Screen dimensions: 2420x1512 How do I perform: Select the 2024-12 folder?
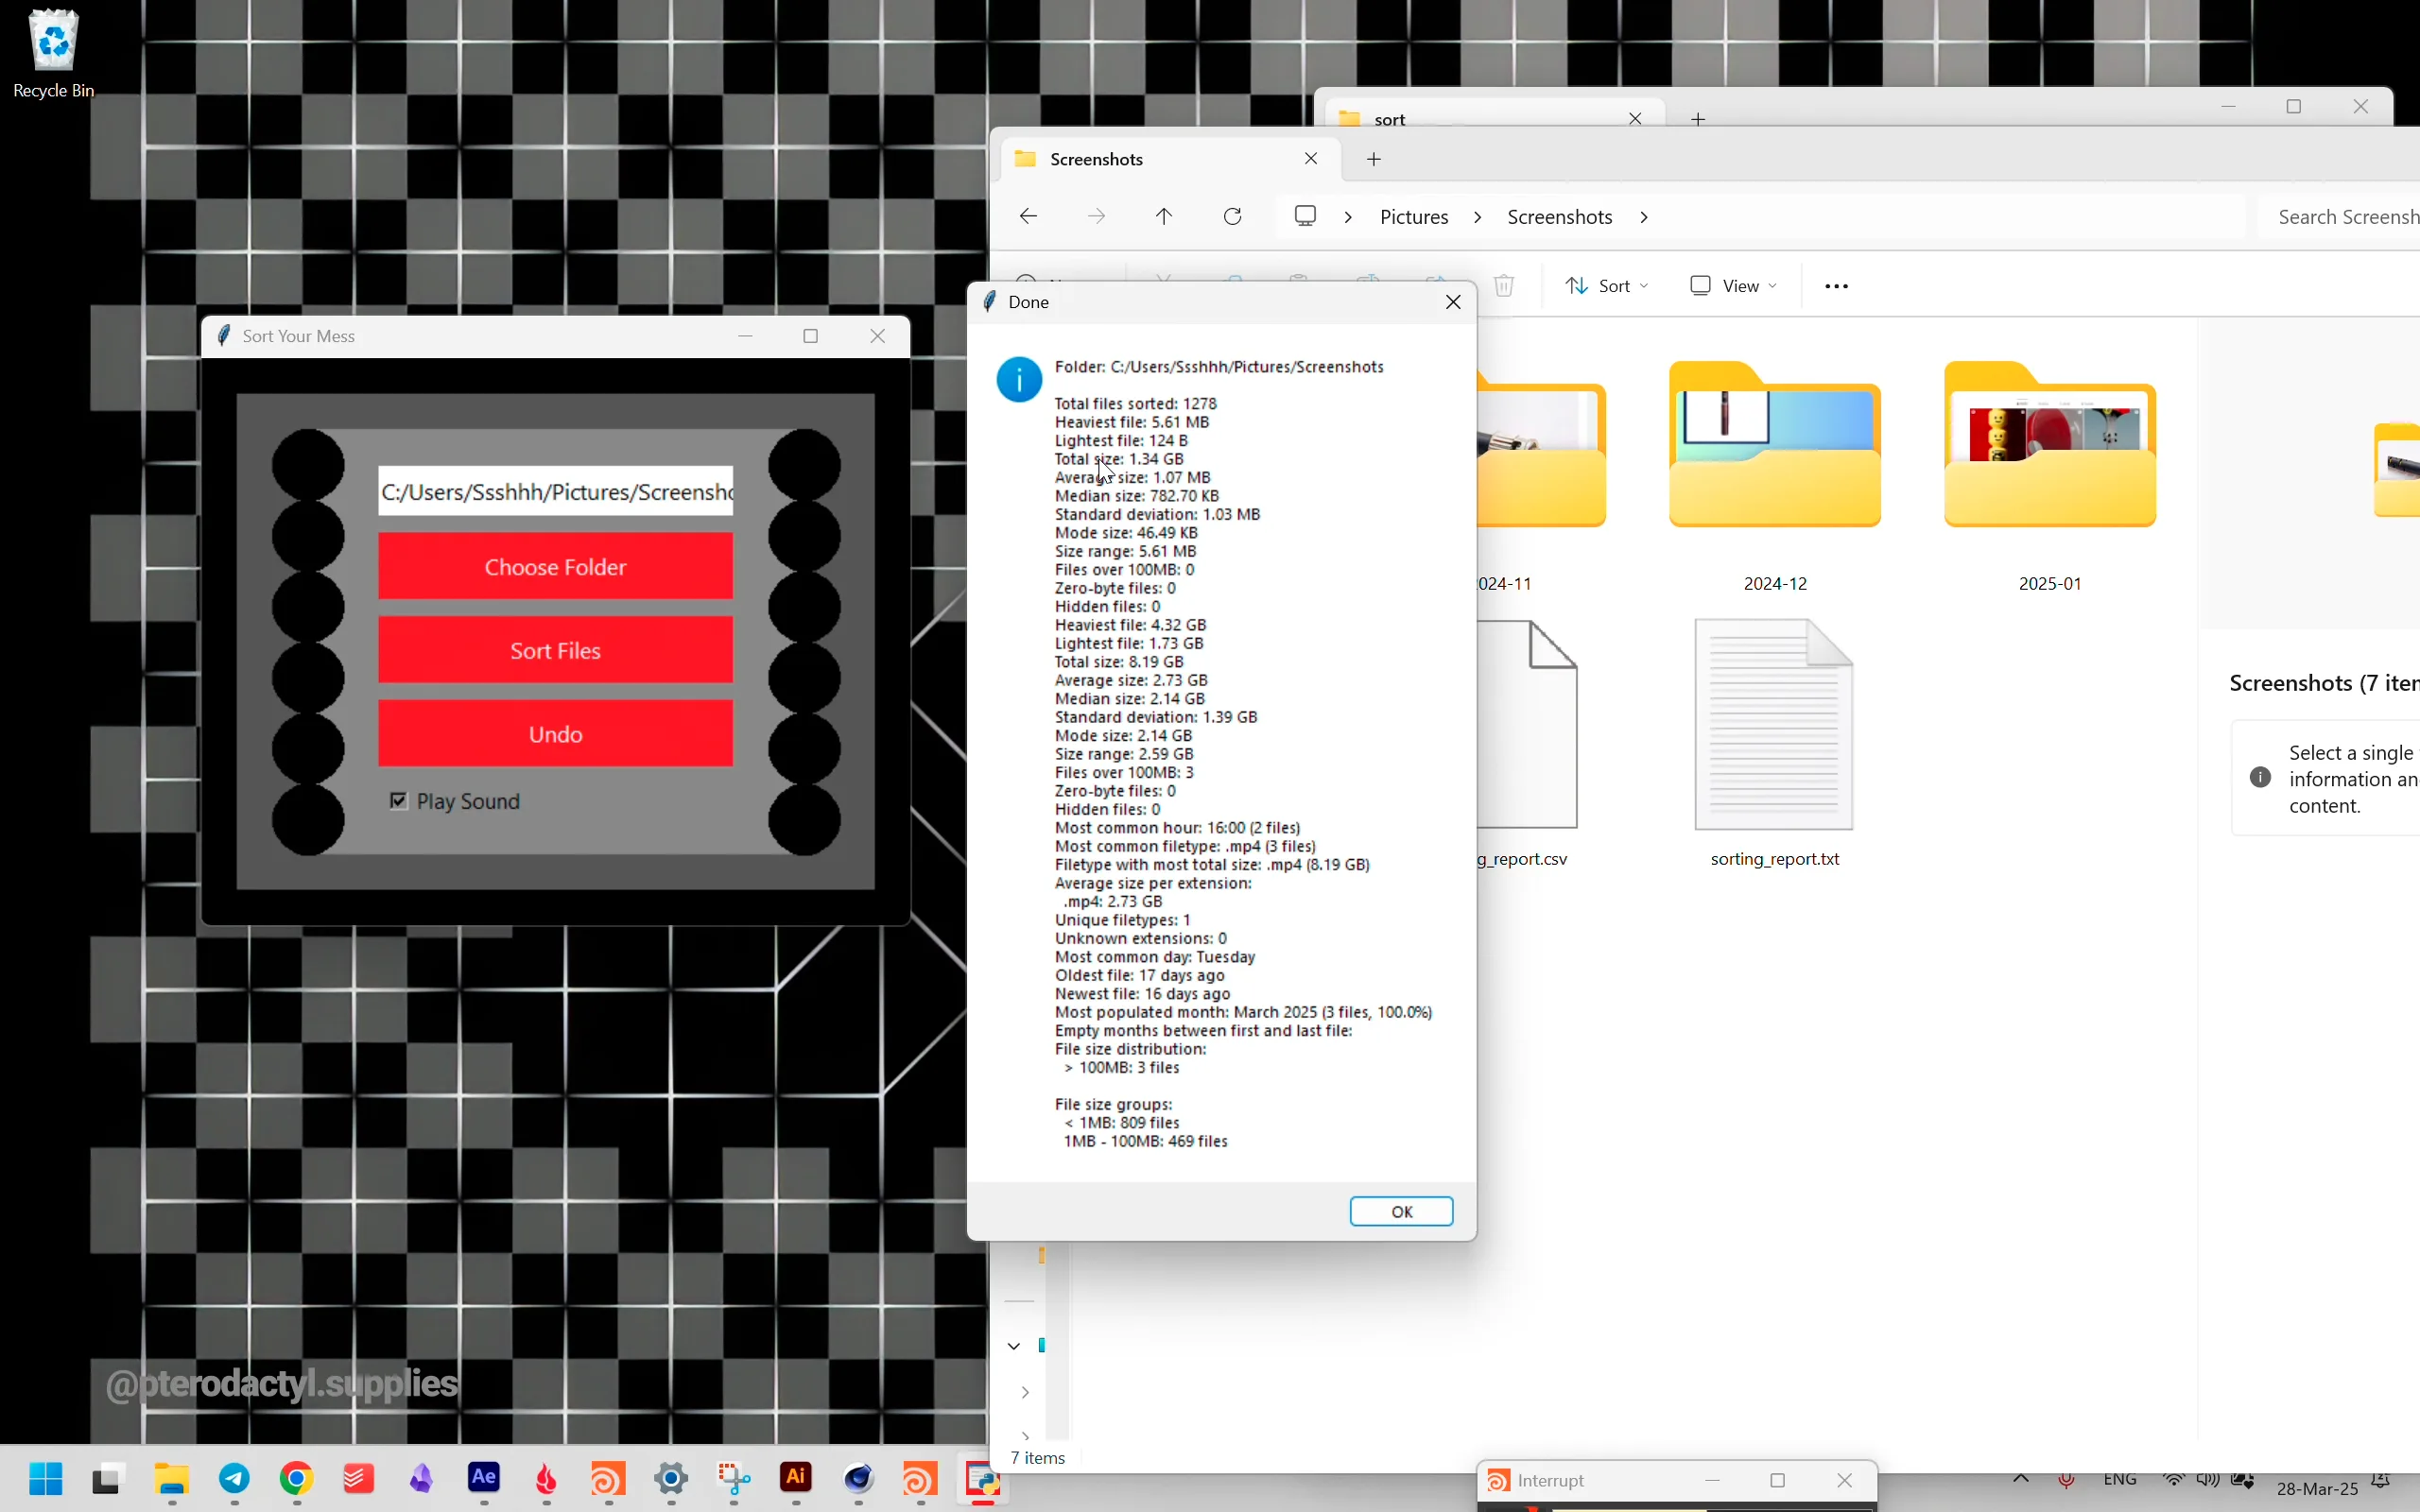1775,476
